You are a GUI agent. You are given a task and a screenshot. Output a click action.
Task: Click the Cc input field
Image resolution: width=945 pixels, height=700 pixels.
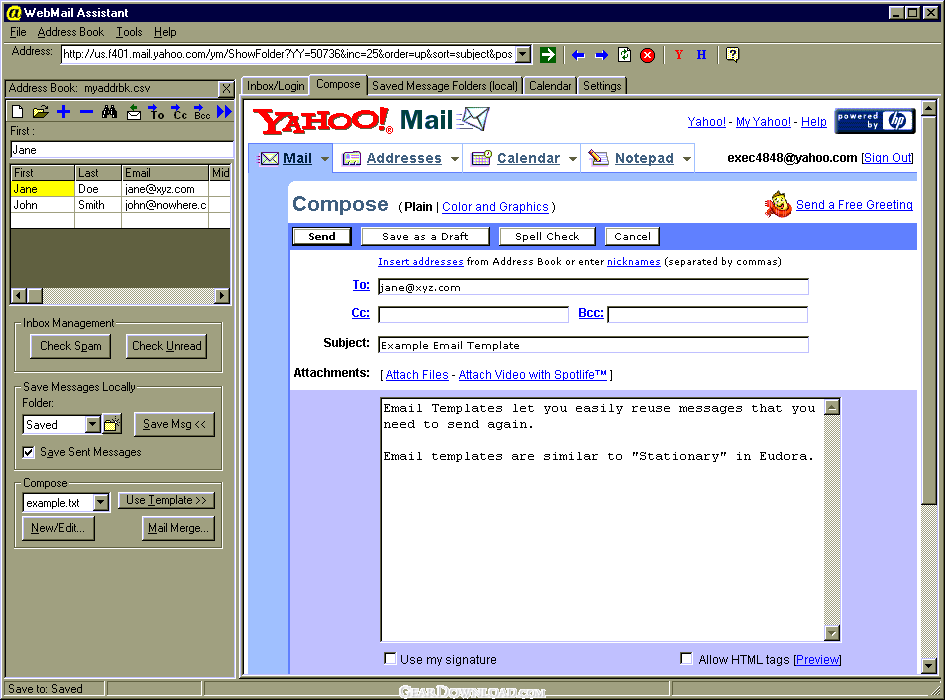click(x=473, y=315)
